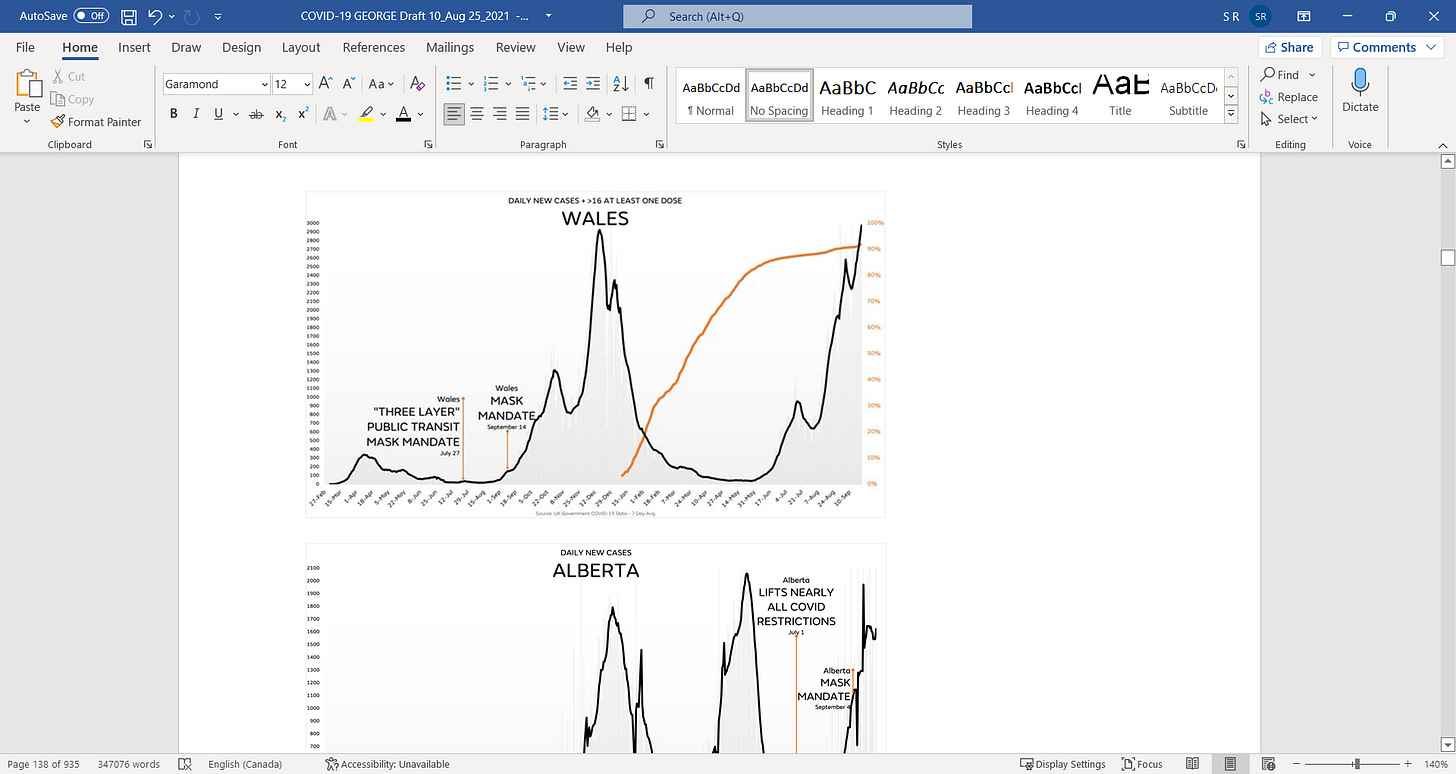Click the Undo arrow icon
Screen dimensions: 1456x774
(x=155, y=16)
